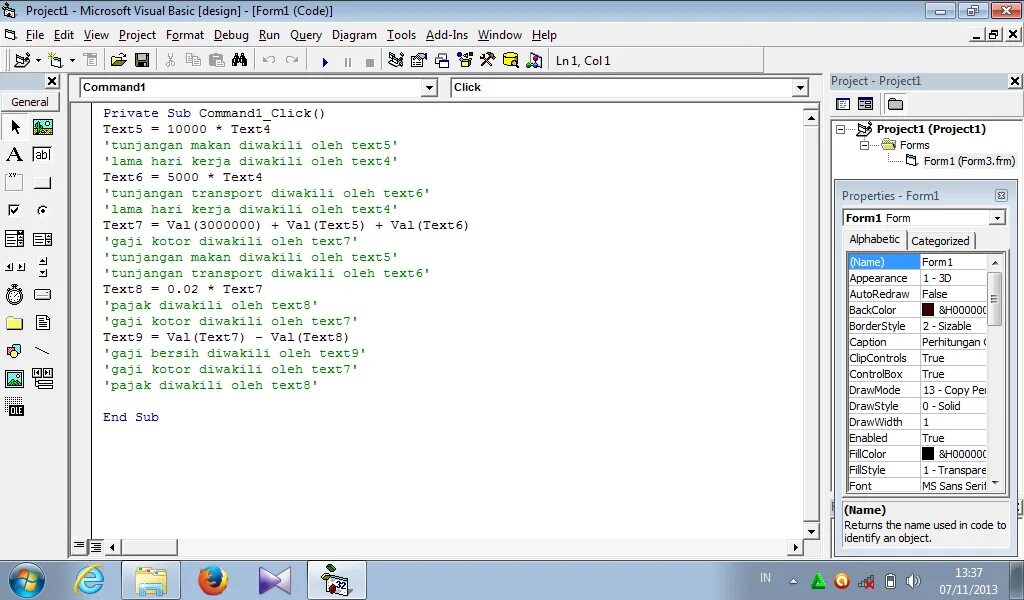Select the Timer control tool
Screen dimensions: 1024x600
click(14, 295)
